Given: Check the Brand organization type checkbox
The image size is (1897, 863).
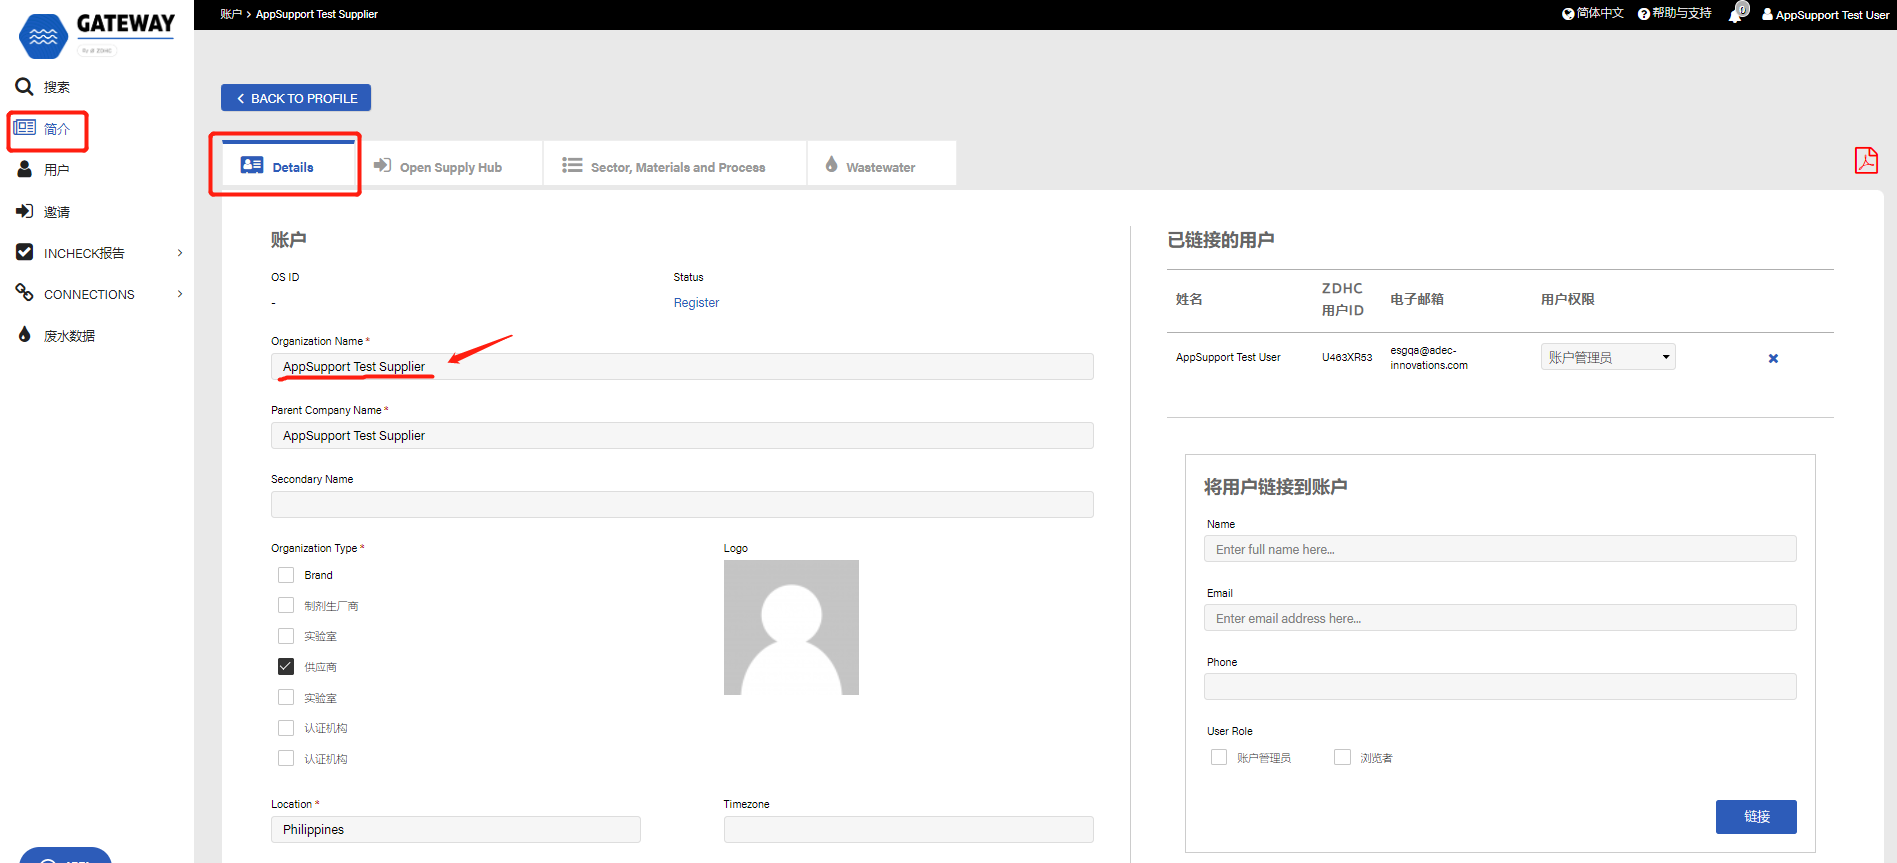Looking at the screenshot, I should pos(286,575).
